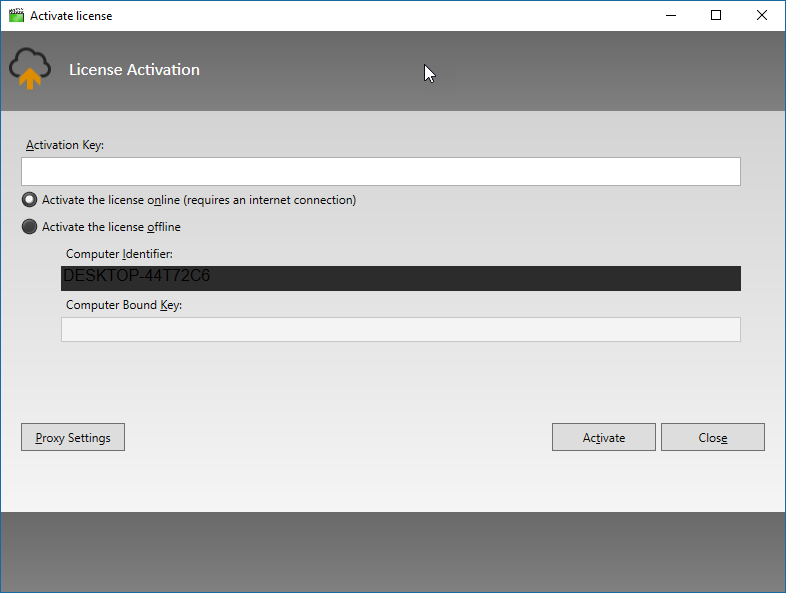Click the "Activate the license offline" label text
The image size is (786, 593).
click(111, 227)
